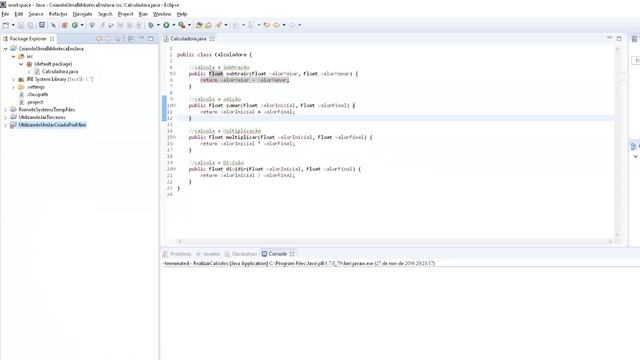Collapse the src folder node
The height and width of the screenshot is (360, 640).
[13, 56]
